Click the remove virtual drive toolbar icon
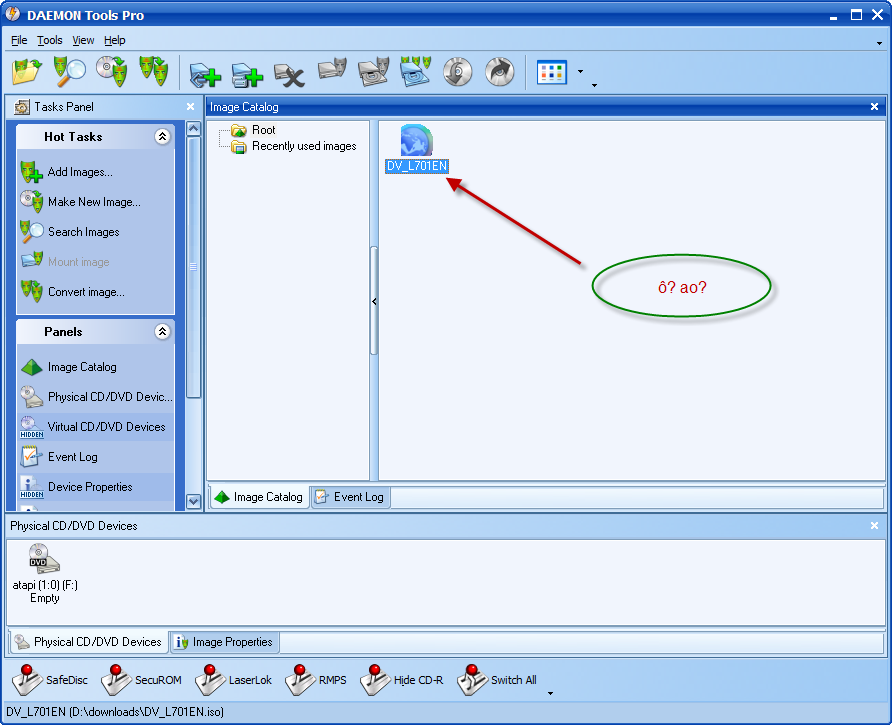The width and height of the screenshot is (892, 725). pyautogui.click(x=289, y=73)
